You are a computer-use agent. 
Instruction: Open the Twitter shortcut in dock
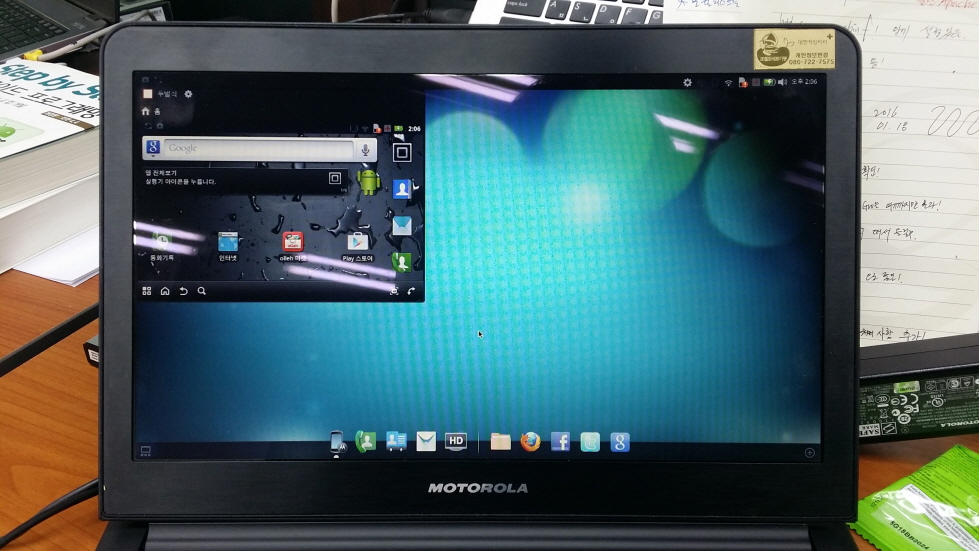click(590, 442)
